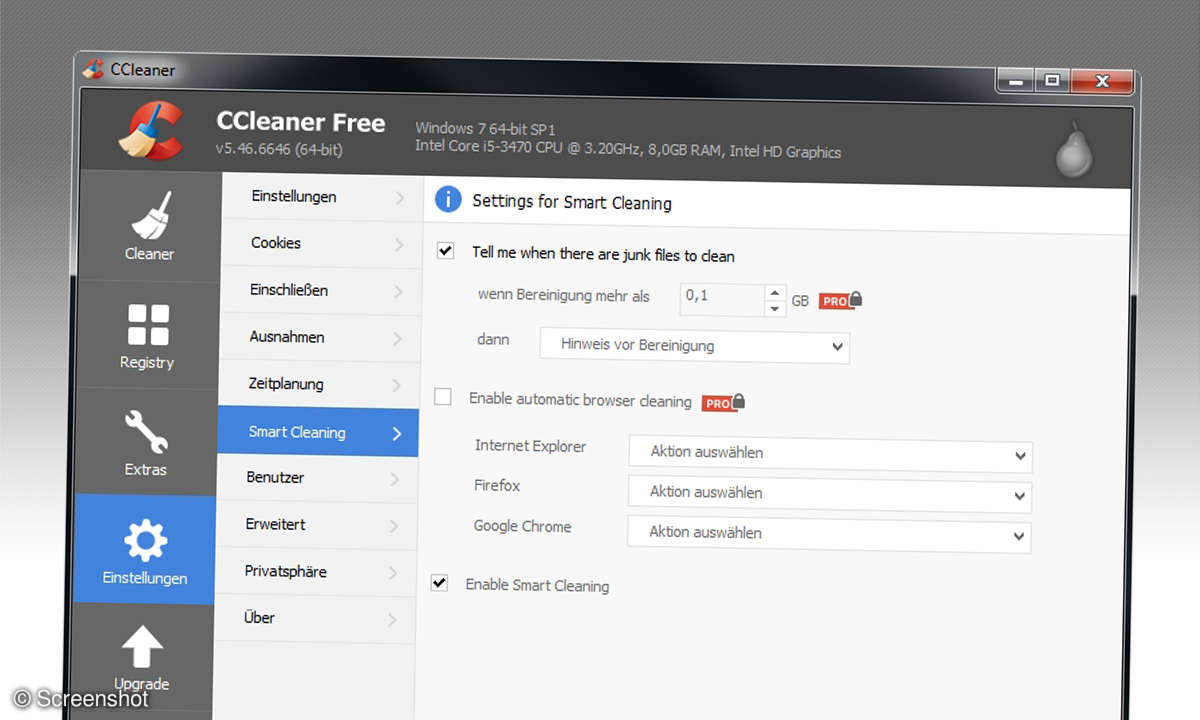Open the Google Chrome action dropdown
Image resolution: width=1200 pixels, height=720 pixels.
pyautogui.click(x=829, y=533)
